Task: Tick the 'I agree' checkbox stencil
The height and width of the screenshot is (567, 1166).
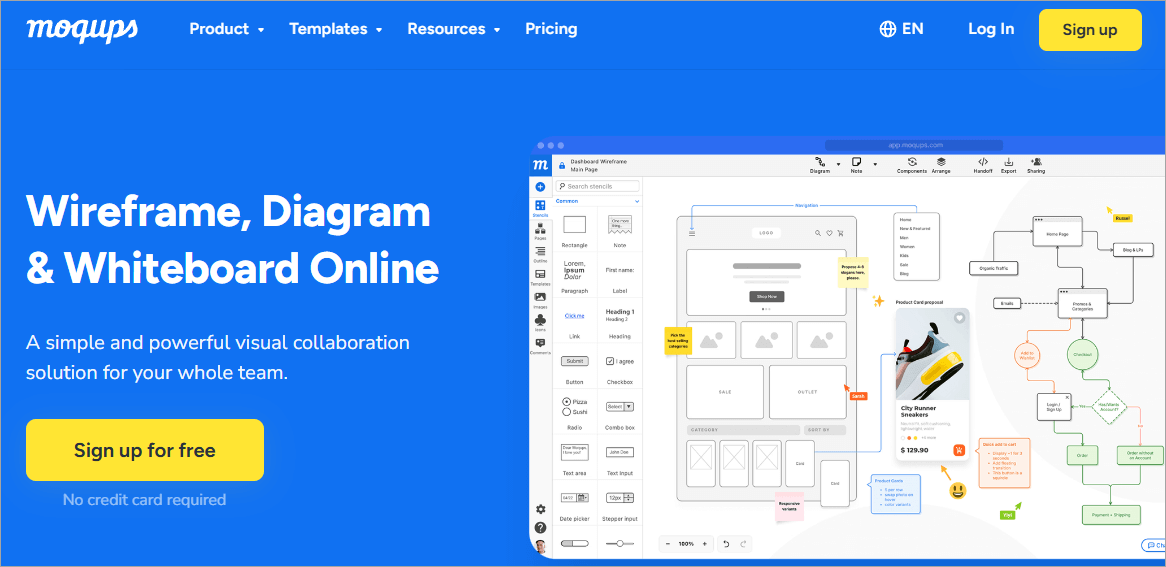Action: (x=611, y=361)
